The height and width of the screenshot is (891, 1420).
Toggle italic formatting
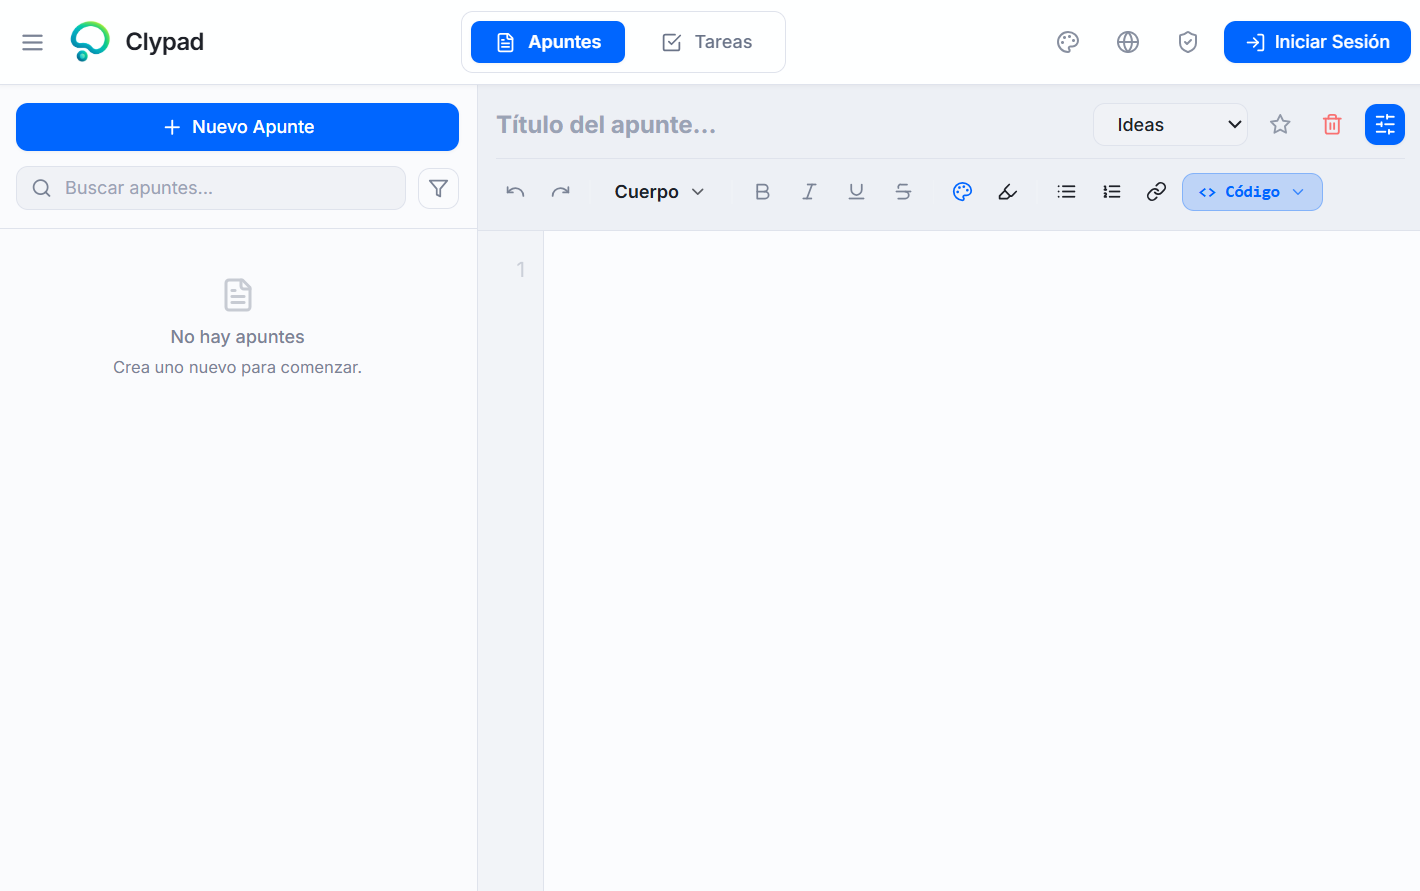[x=809, y=192]
